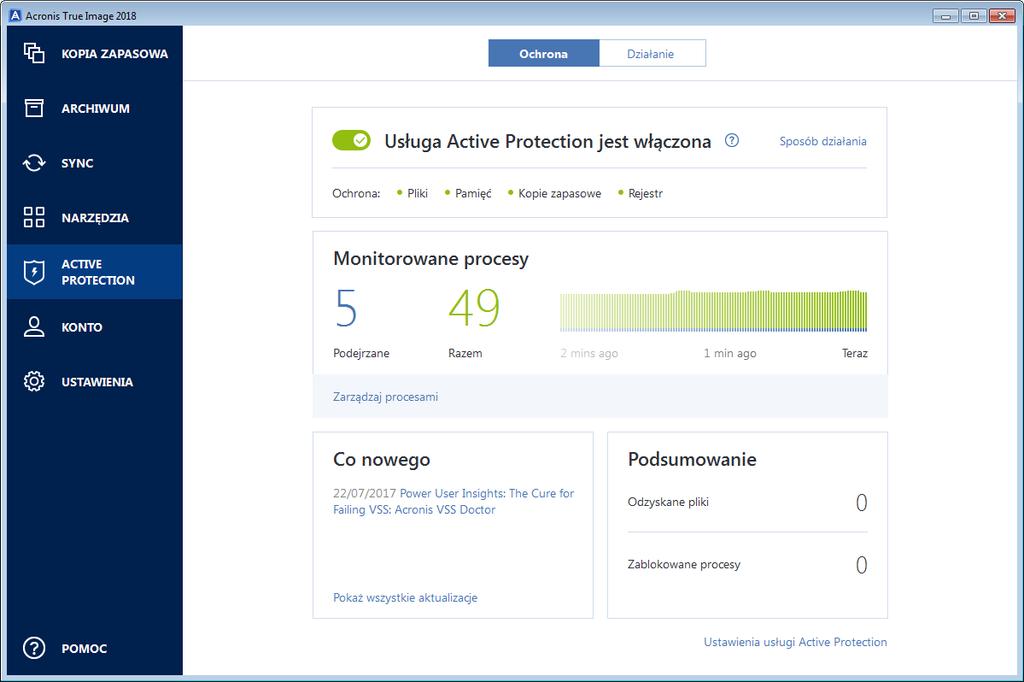Turn off the Active Protection service switch

(351, 140)
